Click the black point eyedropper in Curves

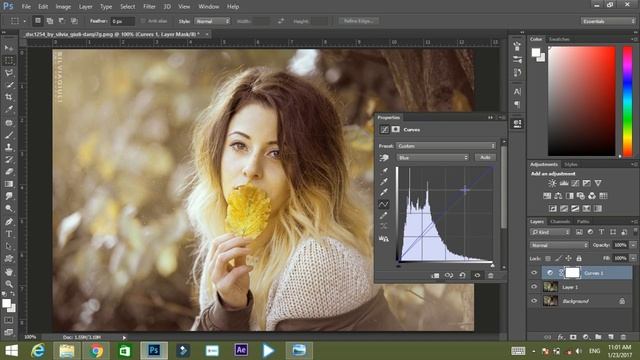tap(384, 171)
